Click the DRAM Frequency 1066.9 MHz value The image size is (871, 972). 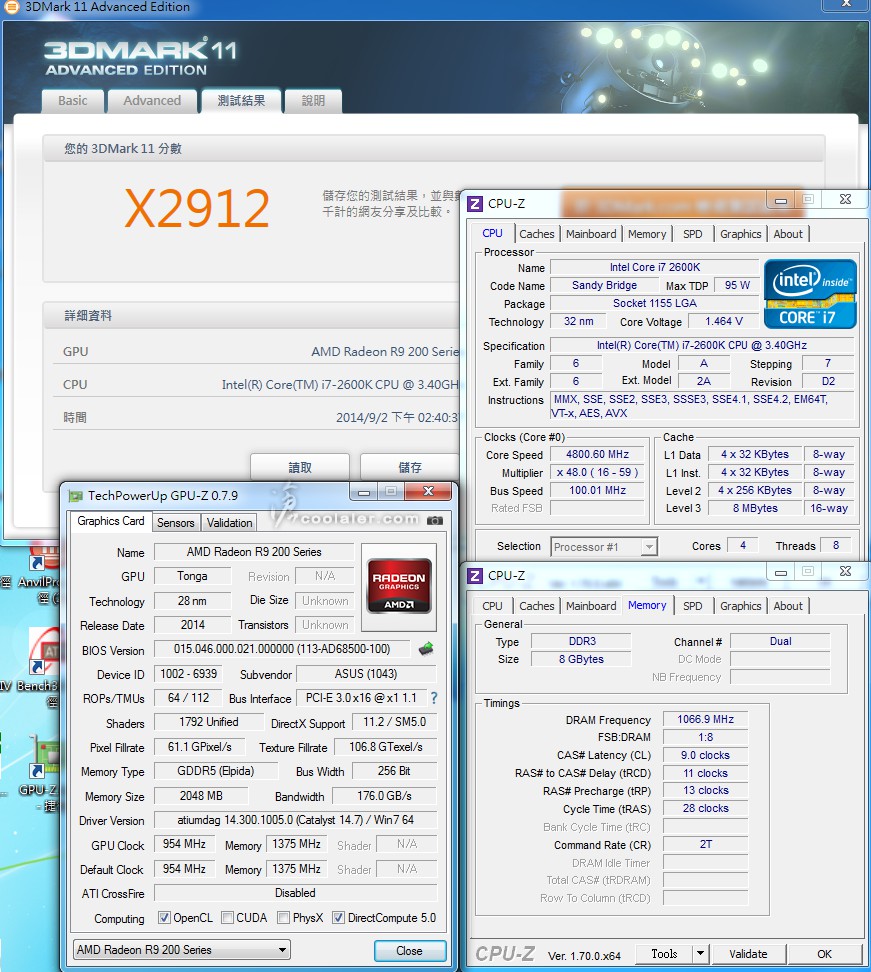point(705,719)
